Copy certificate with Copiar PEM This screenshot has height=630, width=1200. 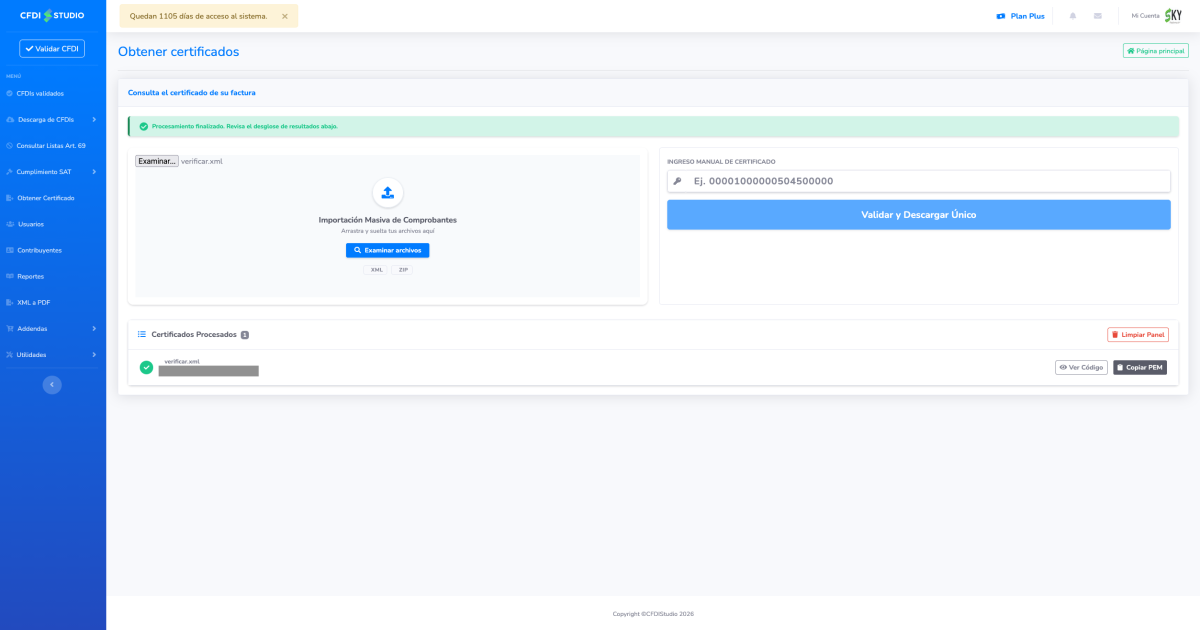(x=1140, y=367)
